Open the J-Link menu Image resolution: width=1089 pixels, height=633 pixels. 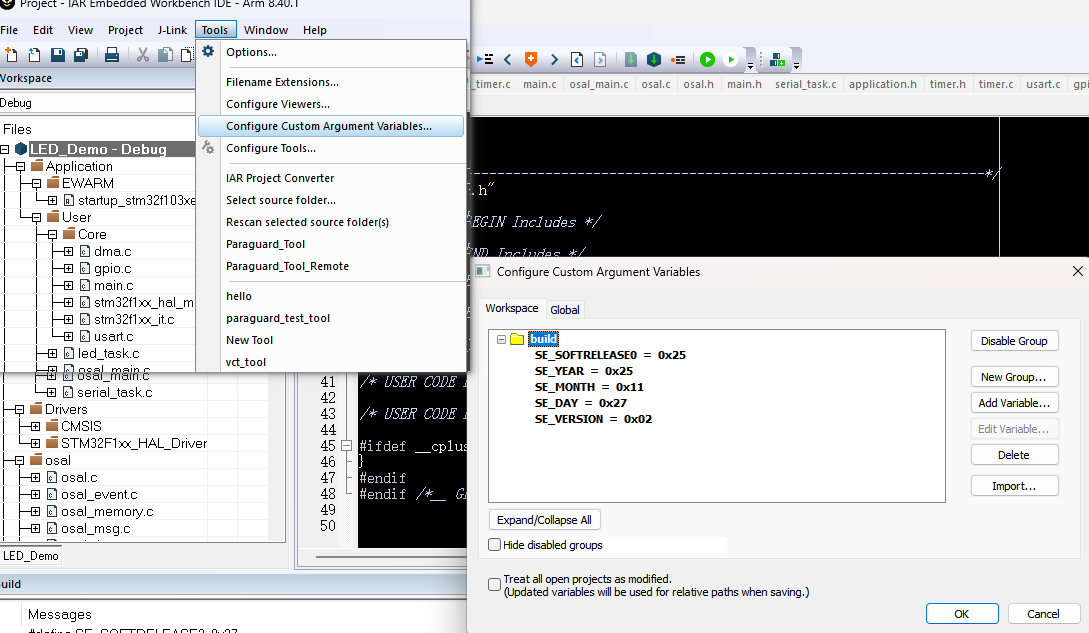pos(172,30)
